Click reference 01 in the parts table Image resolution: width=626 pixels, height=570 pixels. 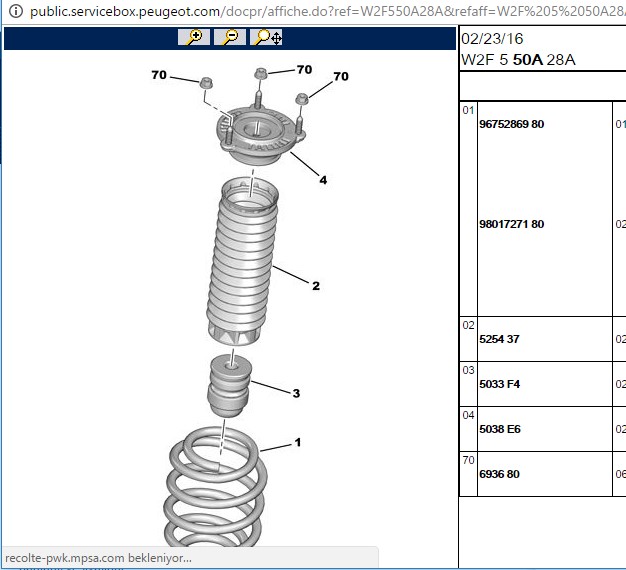pos(468,110)
